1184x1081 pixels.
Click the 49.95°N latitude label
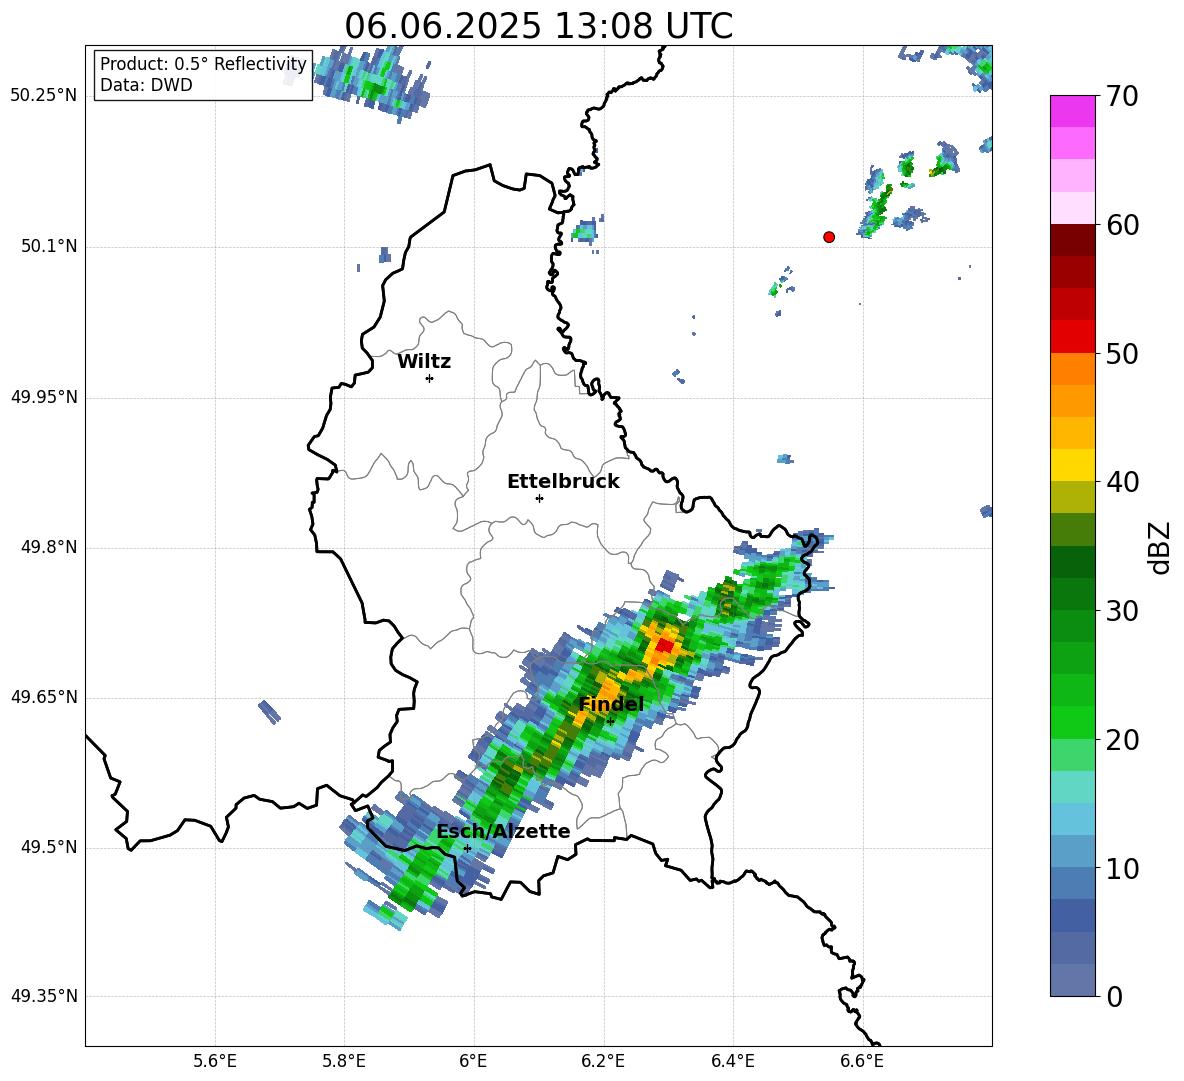tap(44, 397)
